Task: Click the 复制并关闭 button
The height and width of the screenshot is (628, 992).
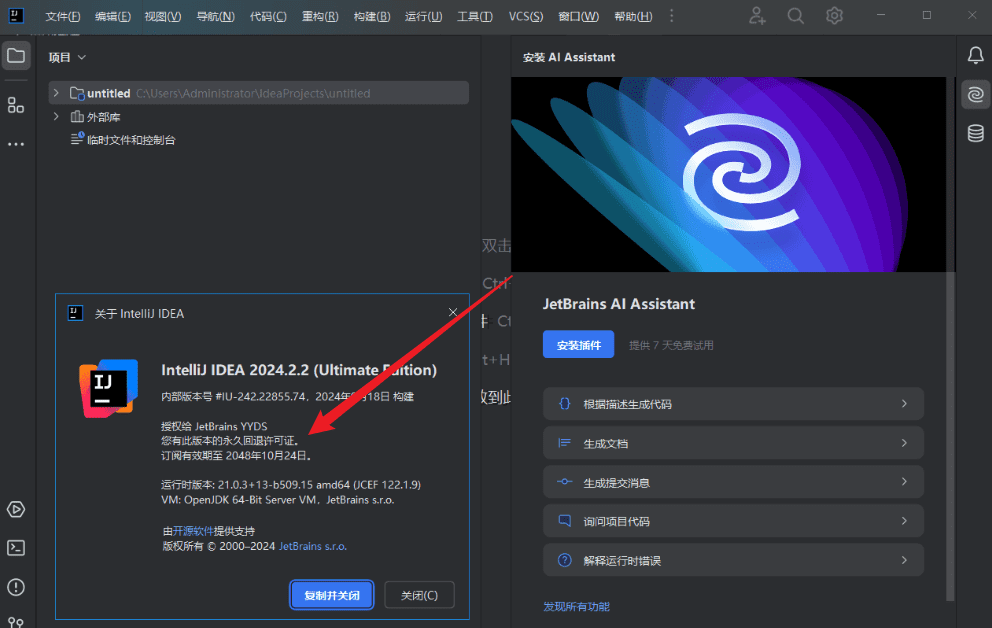Action: tap(332, 595)
